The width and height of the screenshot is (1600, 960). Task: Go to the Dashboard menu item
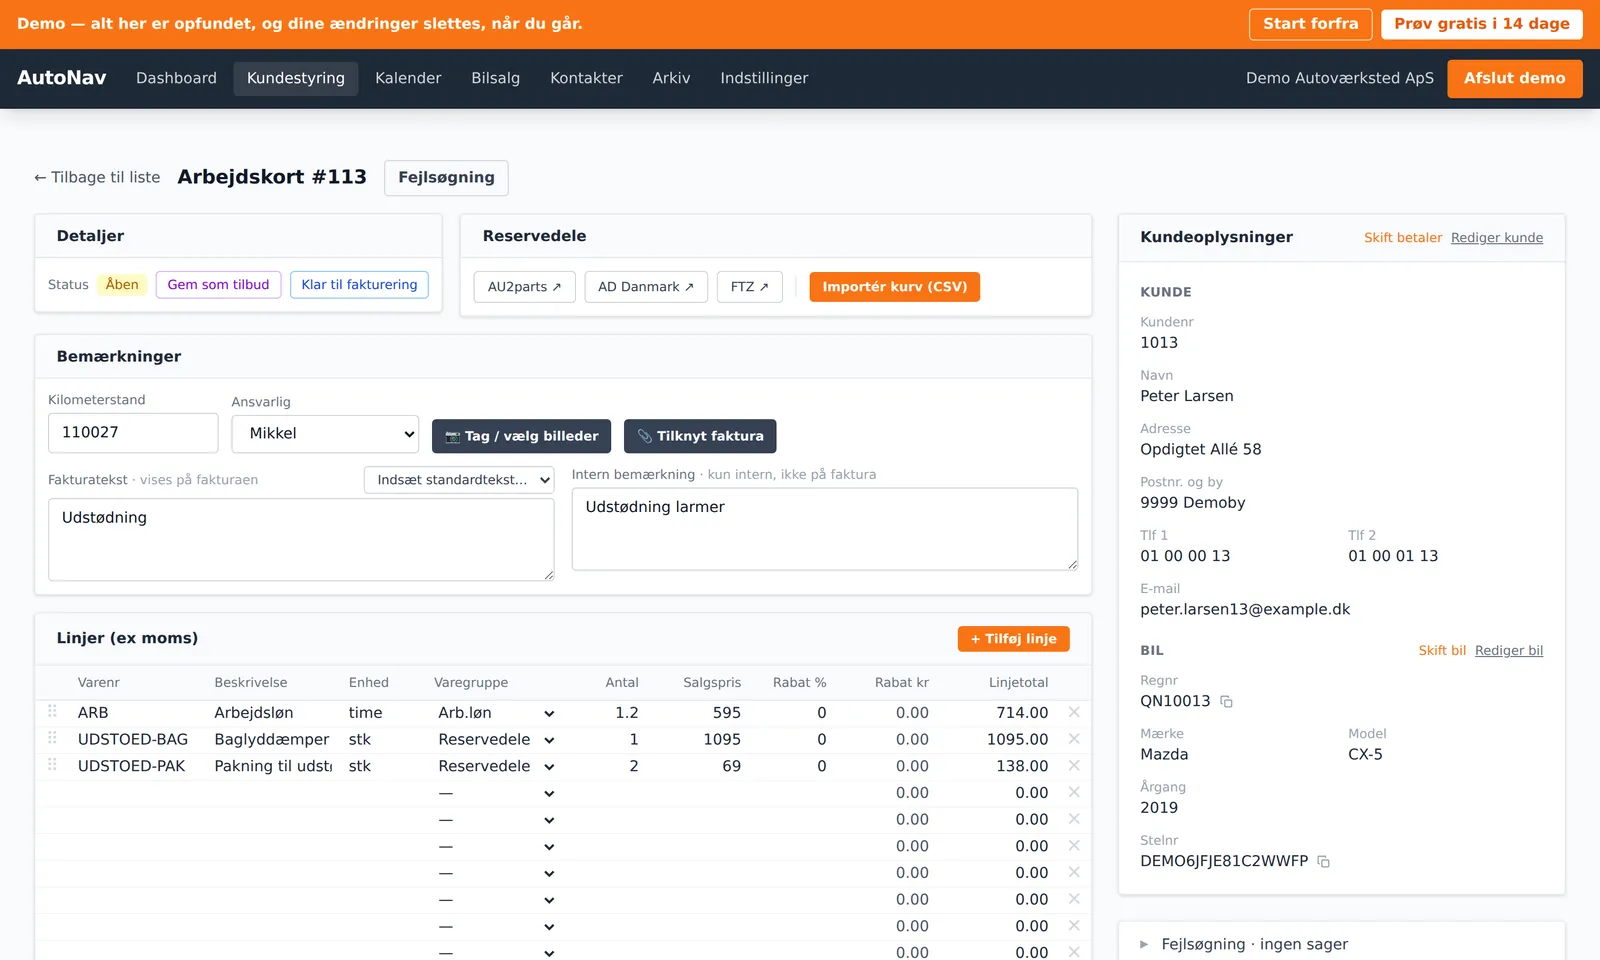(x=176, y=78)
